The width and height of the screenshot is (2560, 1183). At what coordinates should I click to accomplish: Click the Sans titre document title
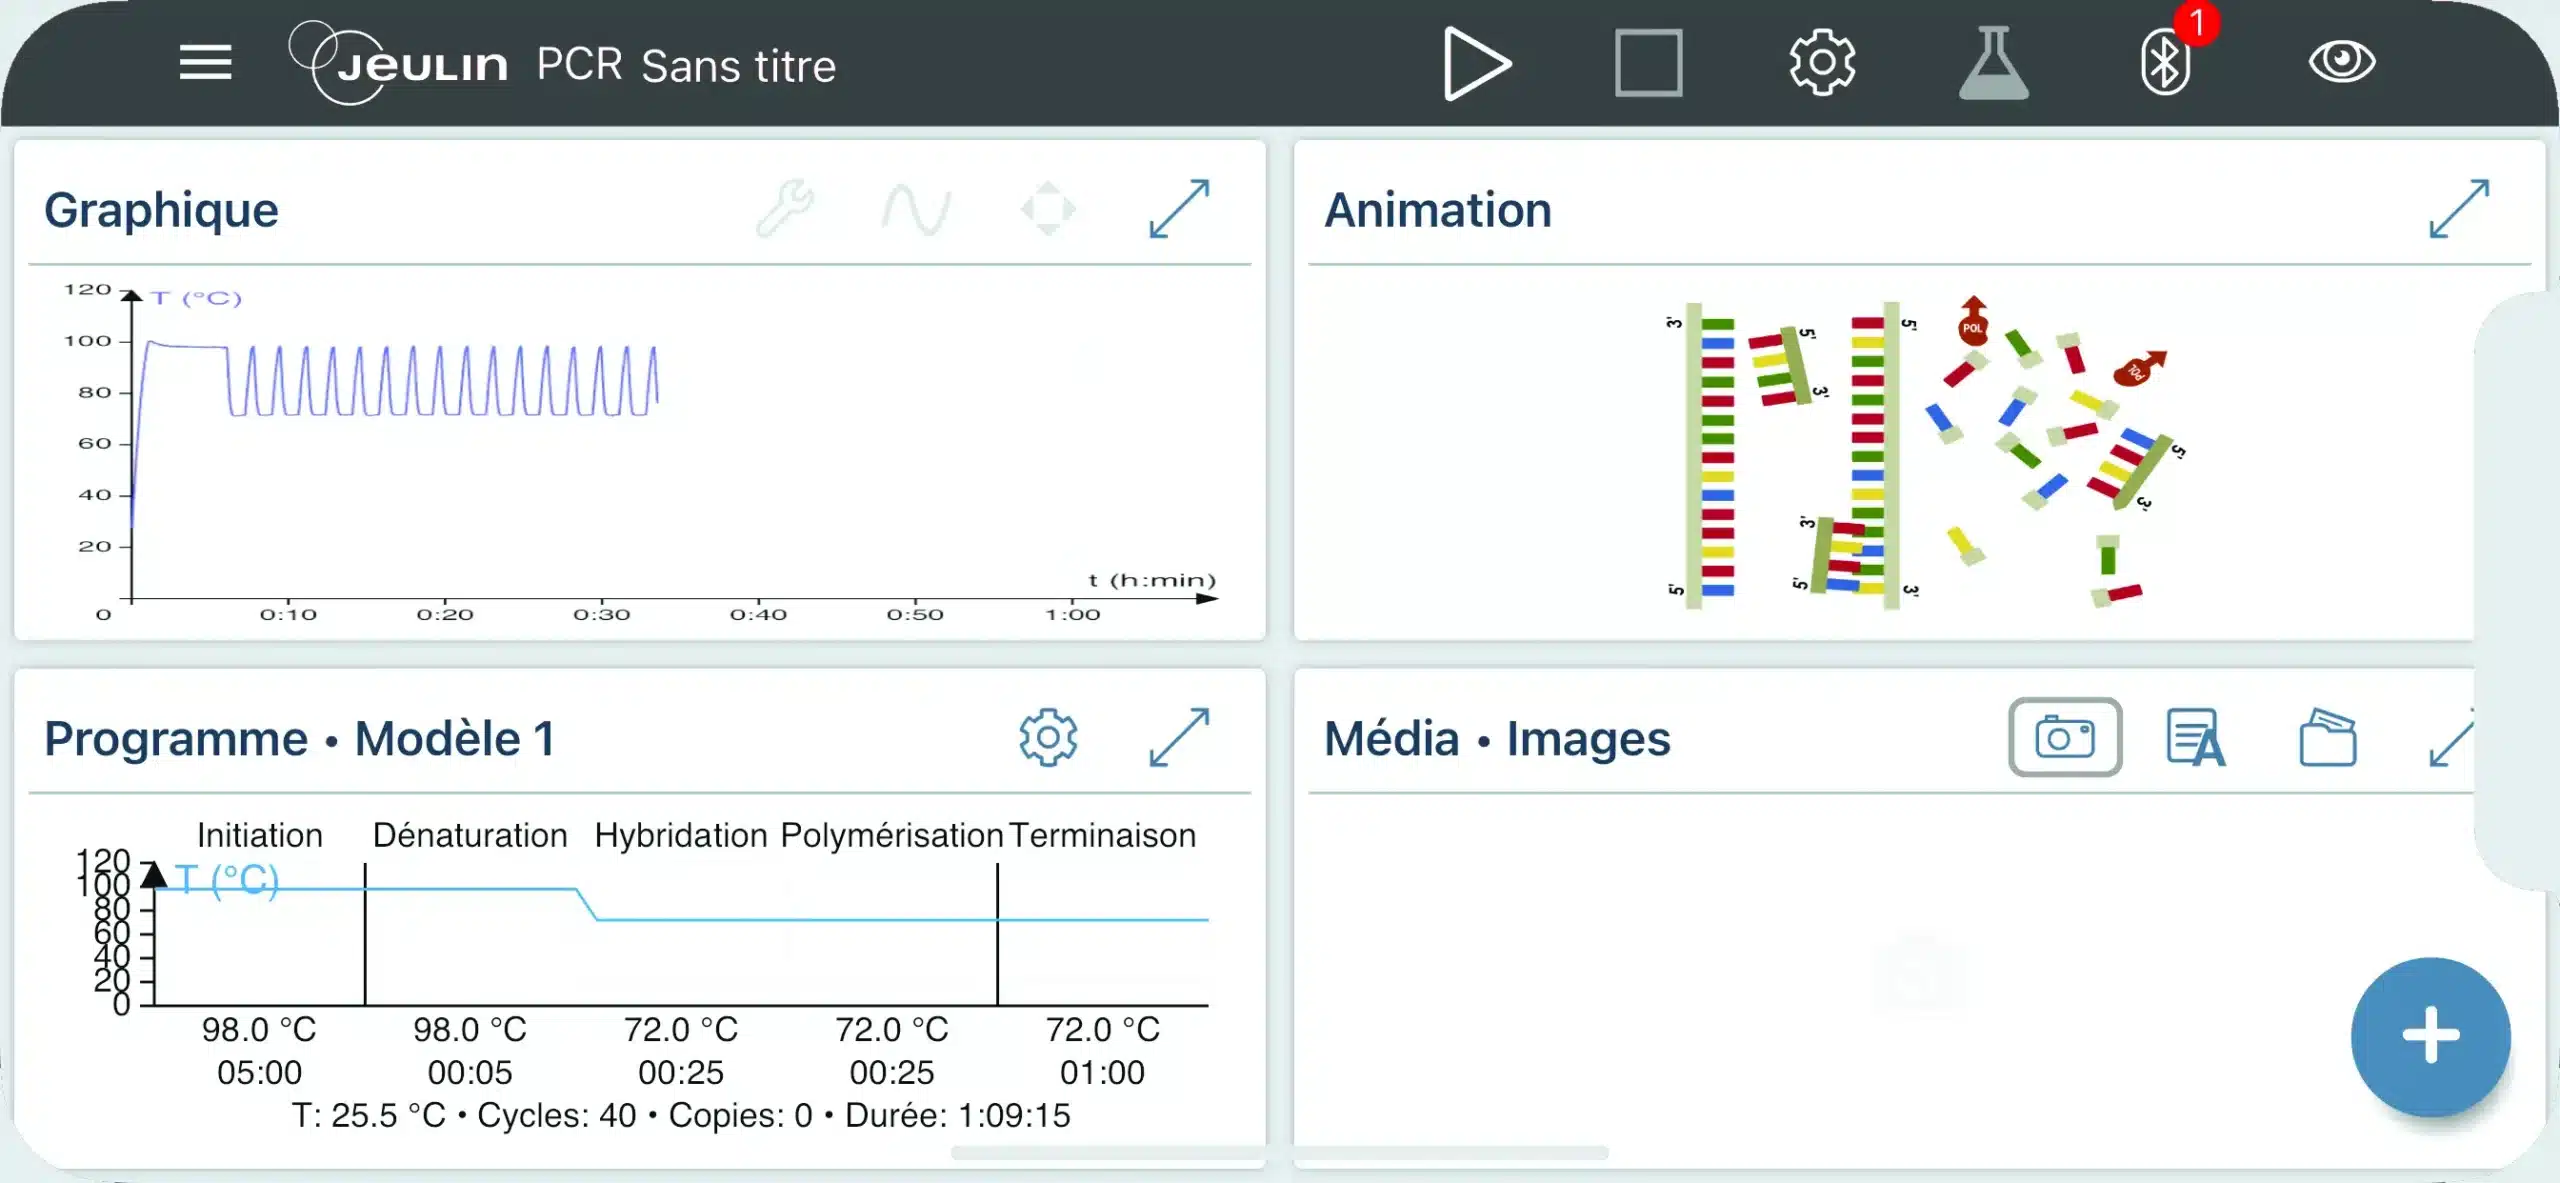coord(738,66)
